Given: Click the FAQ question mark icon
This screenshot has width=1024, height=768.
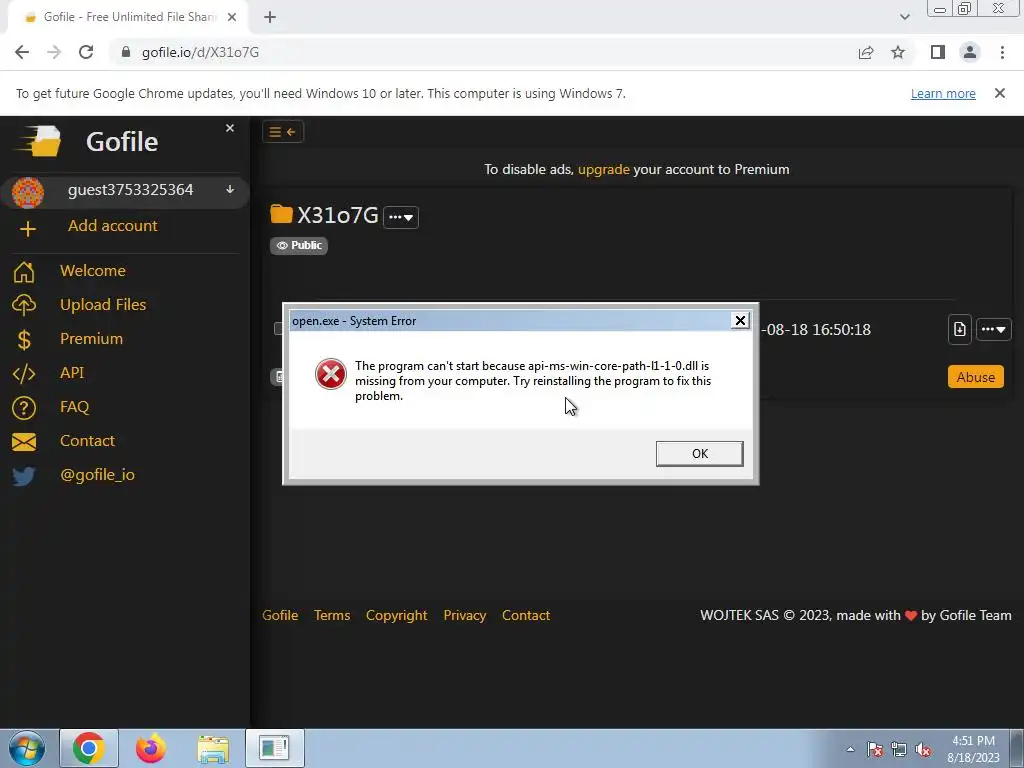Looking at the screenshot, I should (x=24, y=408).
